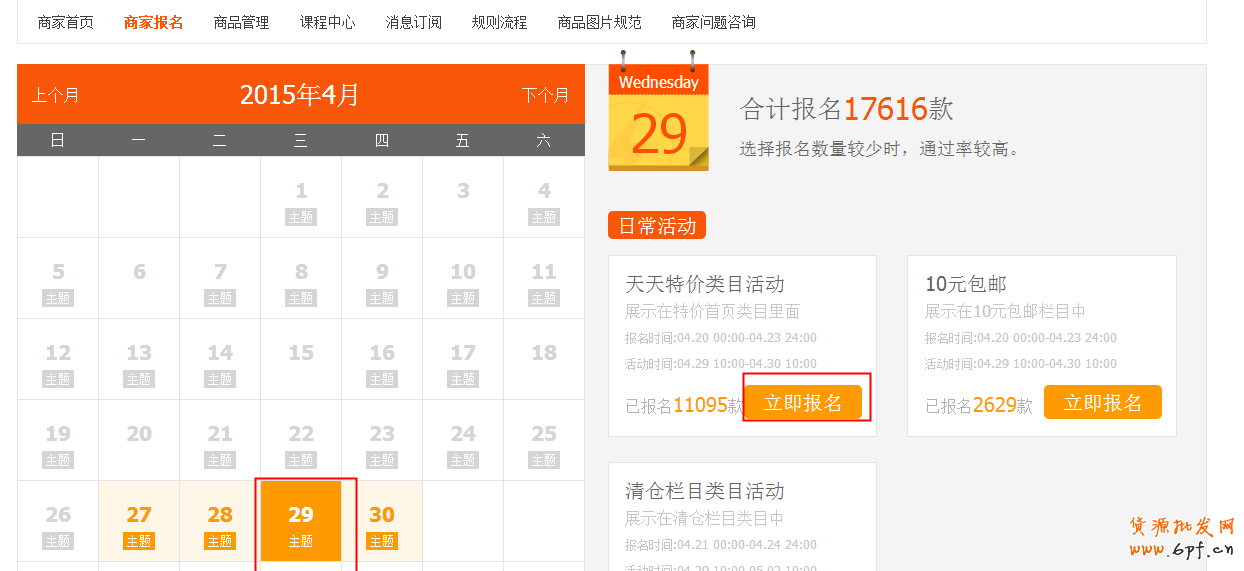The width and height of the screenshot is (1244, 571).
Task: Click the 三 weekday column header
Action: click(301, 140)
